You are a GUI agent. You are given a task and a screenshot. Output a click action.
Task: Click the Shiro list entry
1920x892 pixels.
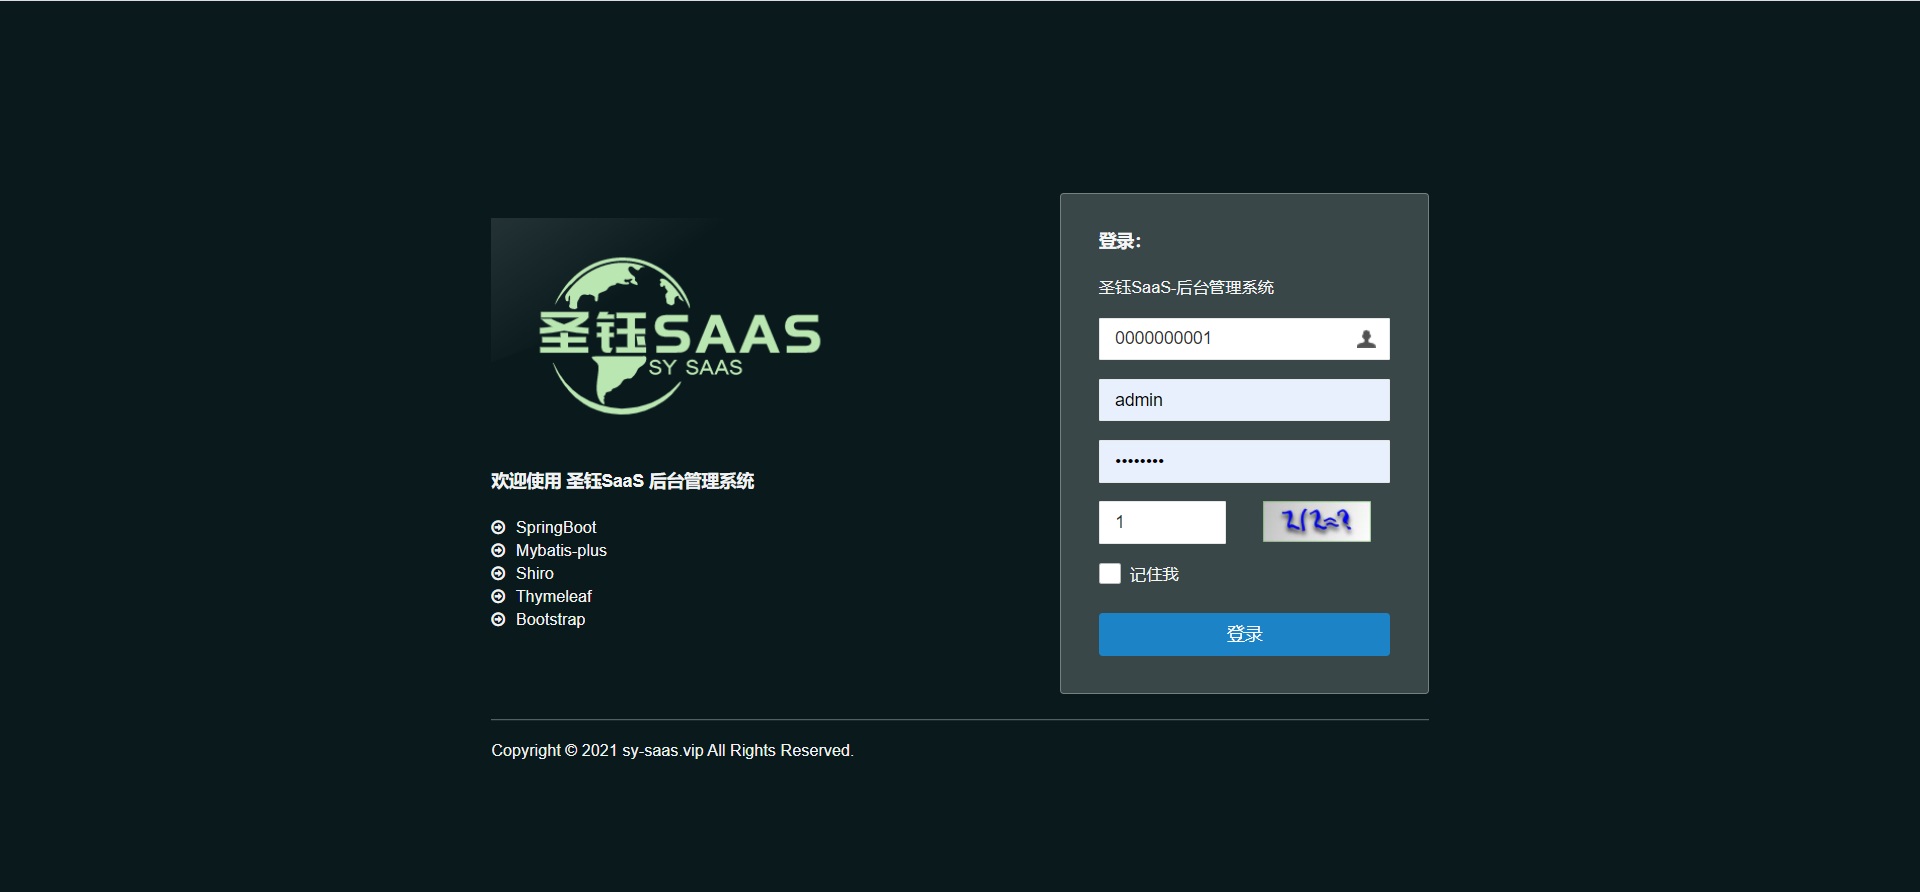click(535, 573)
